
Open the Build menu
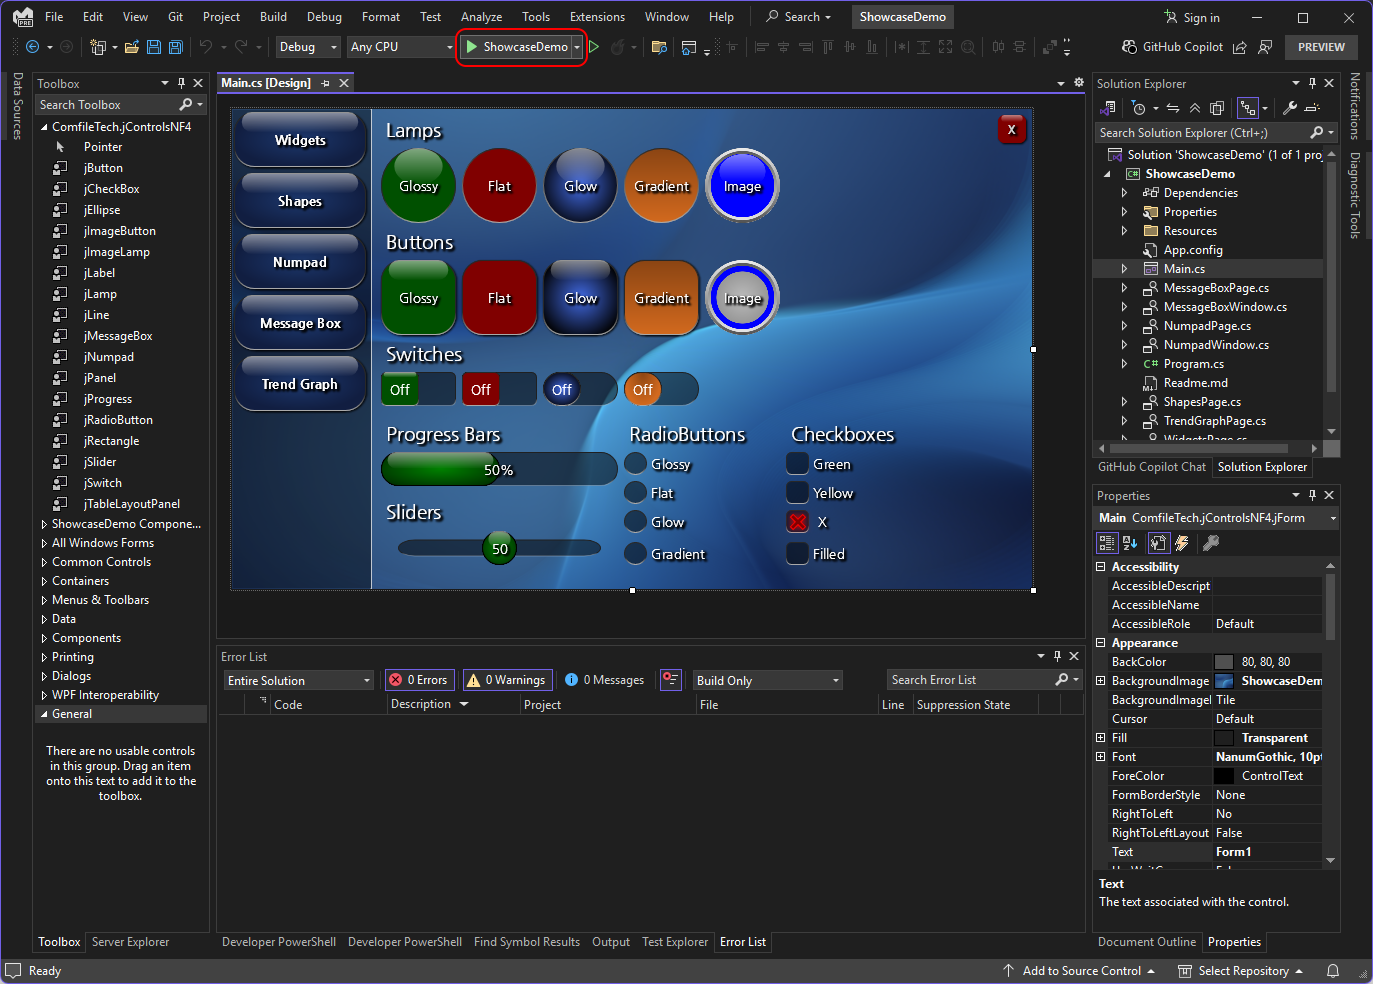(x=273, y=17)
